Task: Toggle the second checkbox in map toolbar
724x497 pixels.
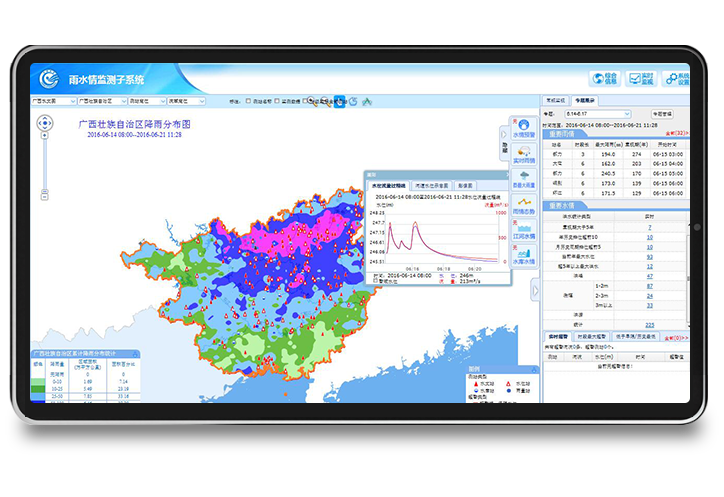Action: click(278, 101)
